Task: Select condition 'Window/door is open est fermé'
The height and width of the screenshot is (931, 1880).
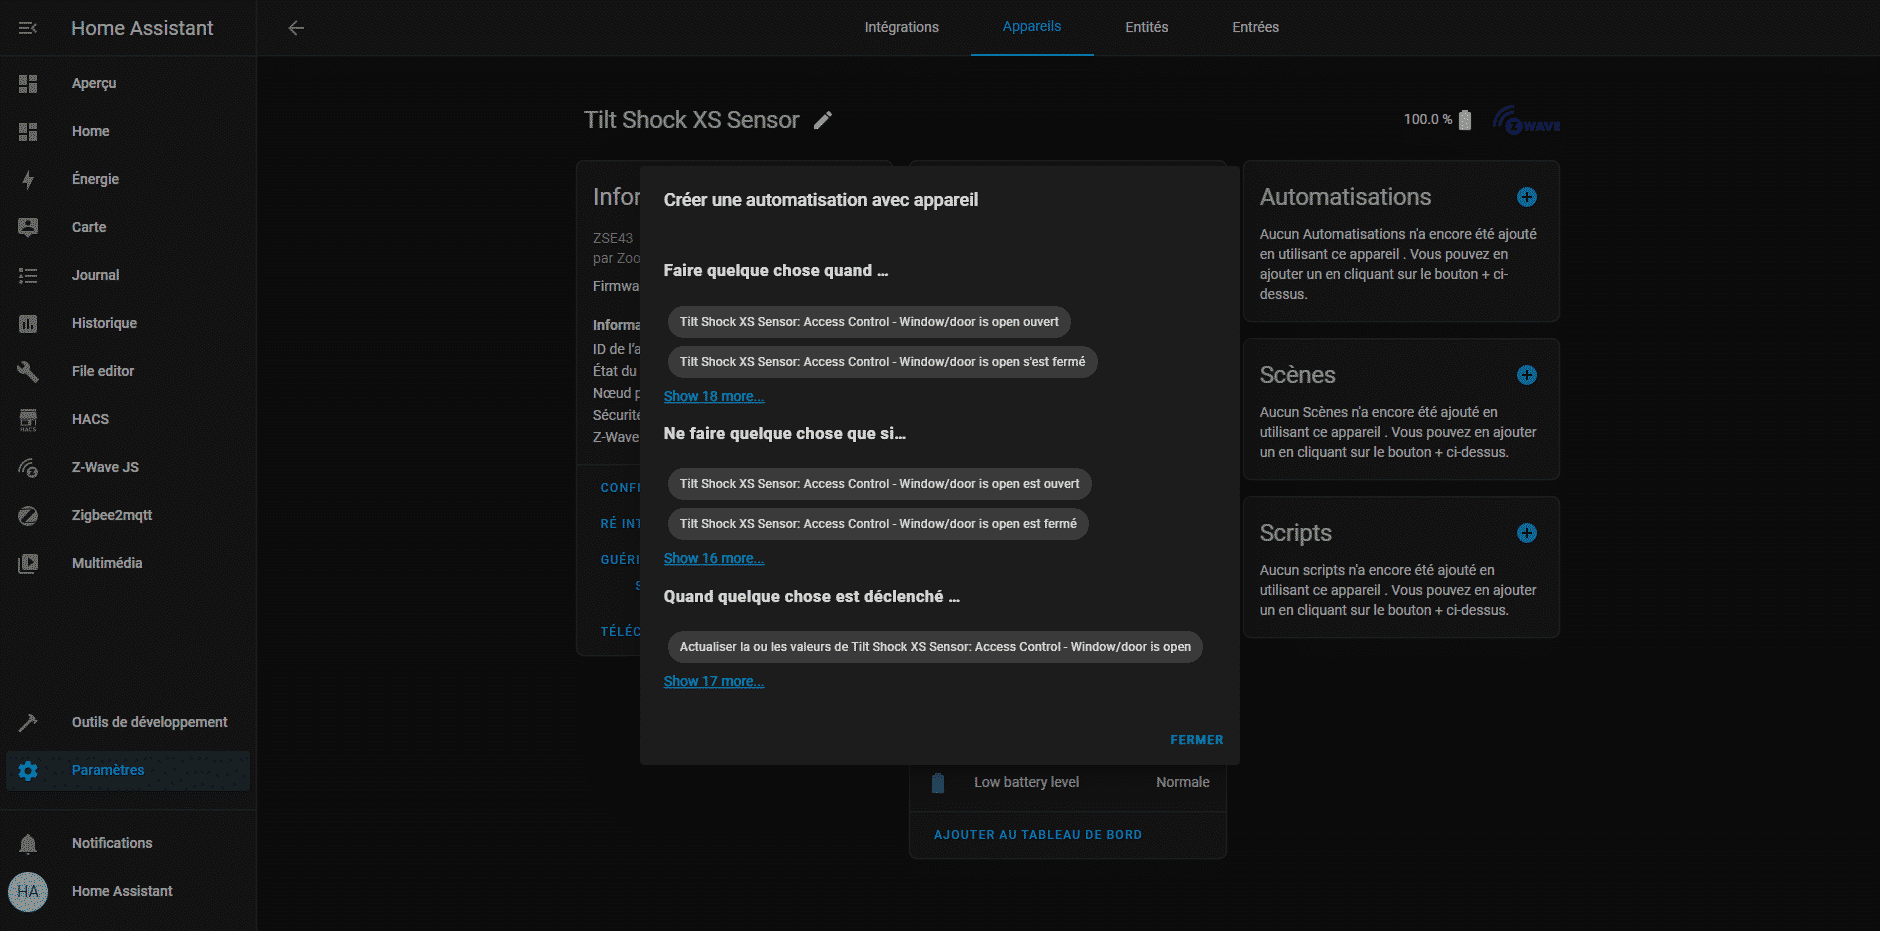Action: (x=878, y=524)
